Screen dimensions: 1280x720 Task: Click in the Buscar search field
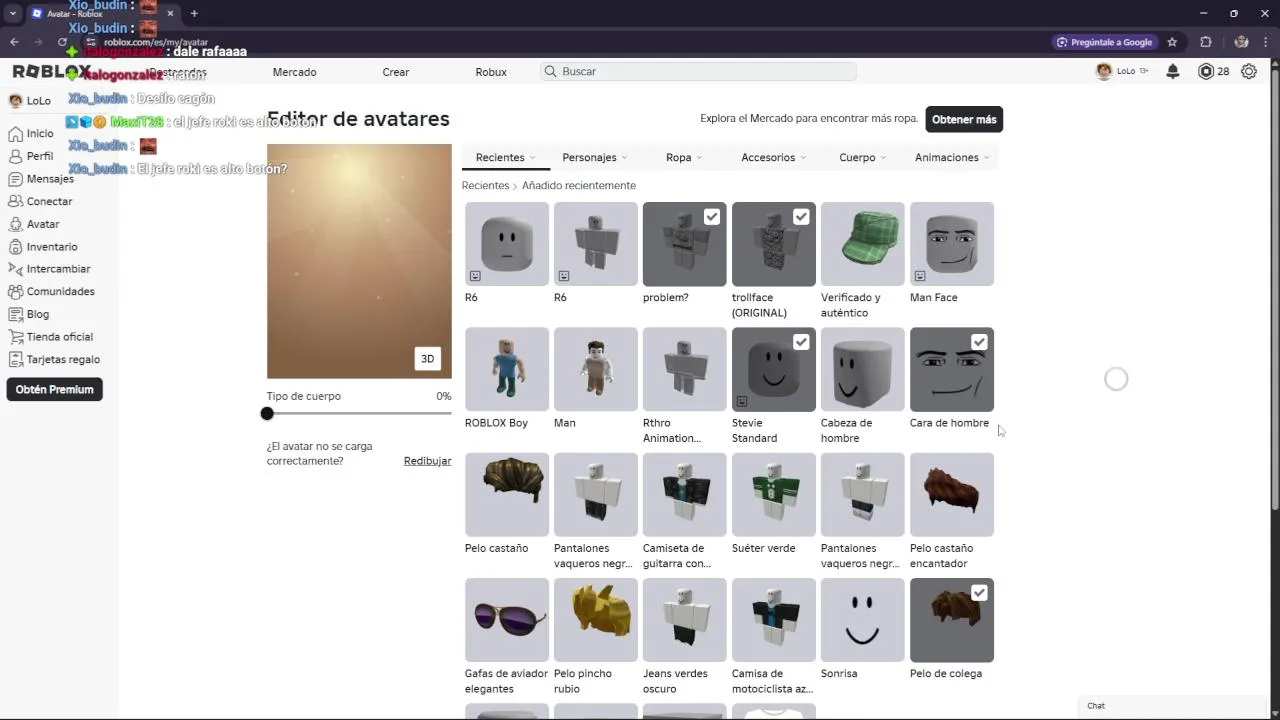pos(698,72)
